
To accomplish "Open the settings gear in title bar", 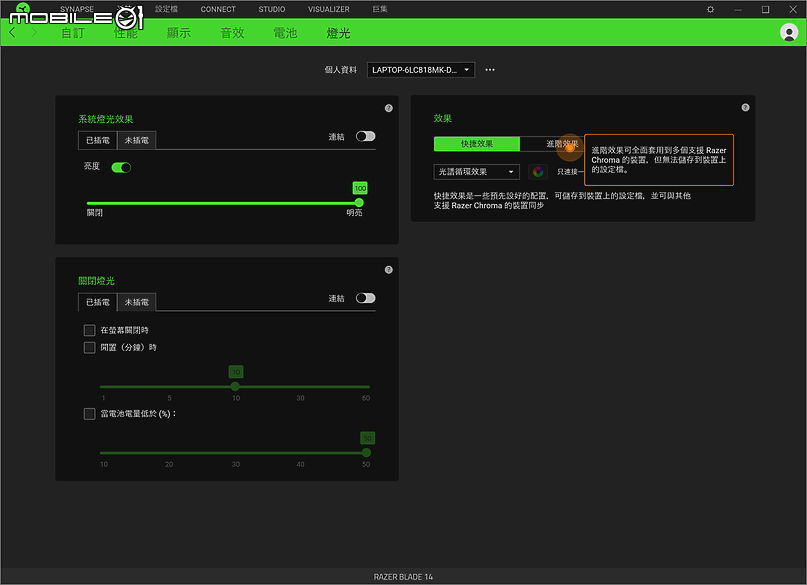I will click(710, 9).
